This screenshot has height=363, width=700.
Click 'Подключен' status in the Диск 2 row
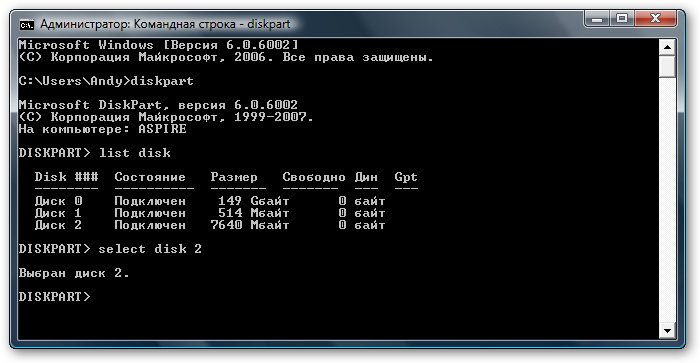pyautogui.click(x=150, y=225)
